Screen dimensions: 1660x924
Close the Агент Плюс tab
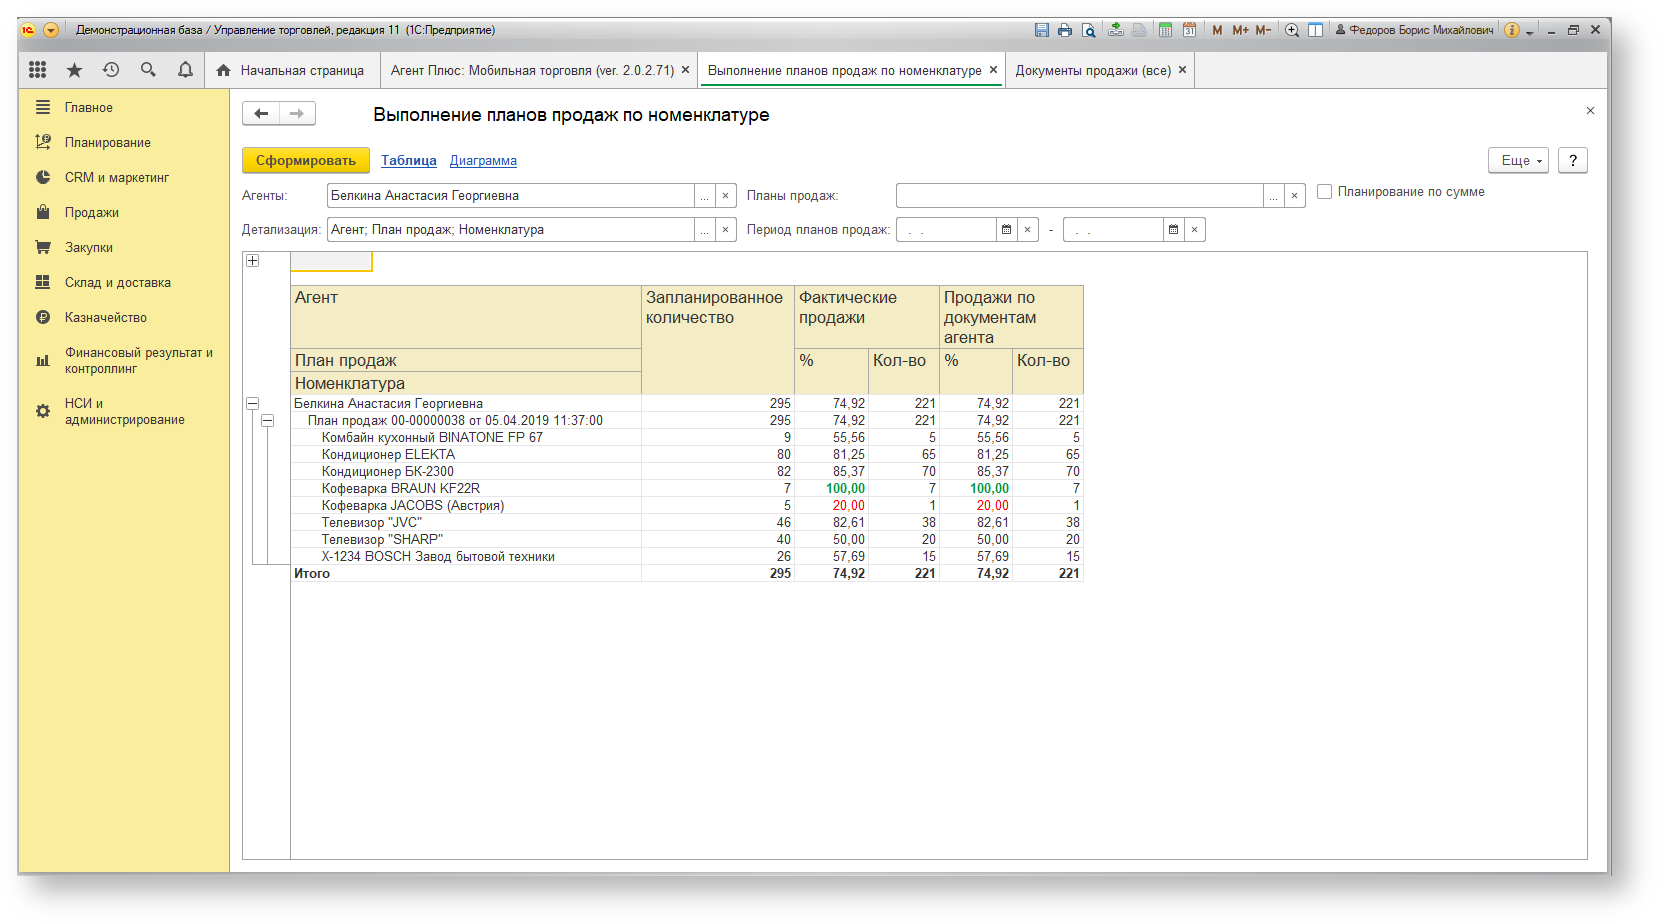click(x=685, y=70)
